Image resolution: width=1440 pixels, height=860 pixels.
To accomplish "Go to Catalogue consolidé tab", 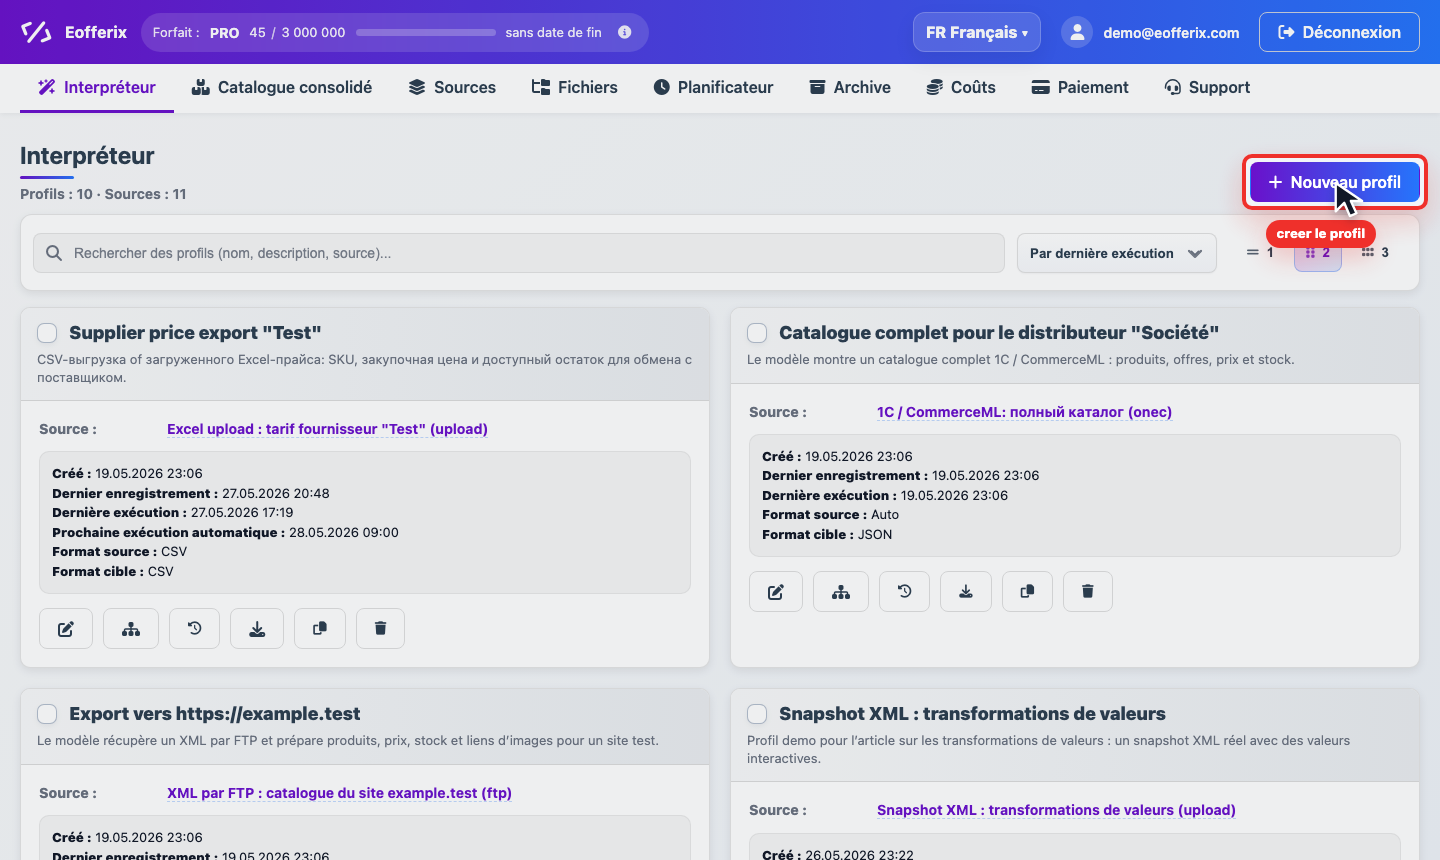I will coord(282,87).
